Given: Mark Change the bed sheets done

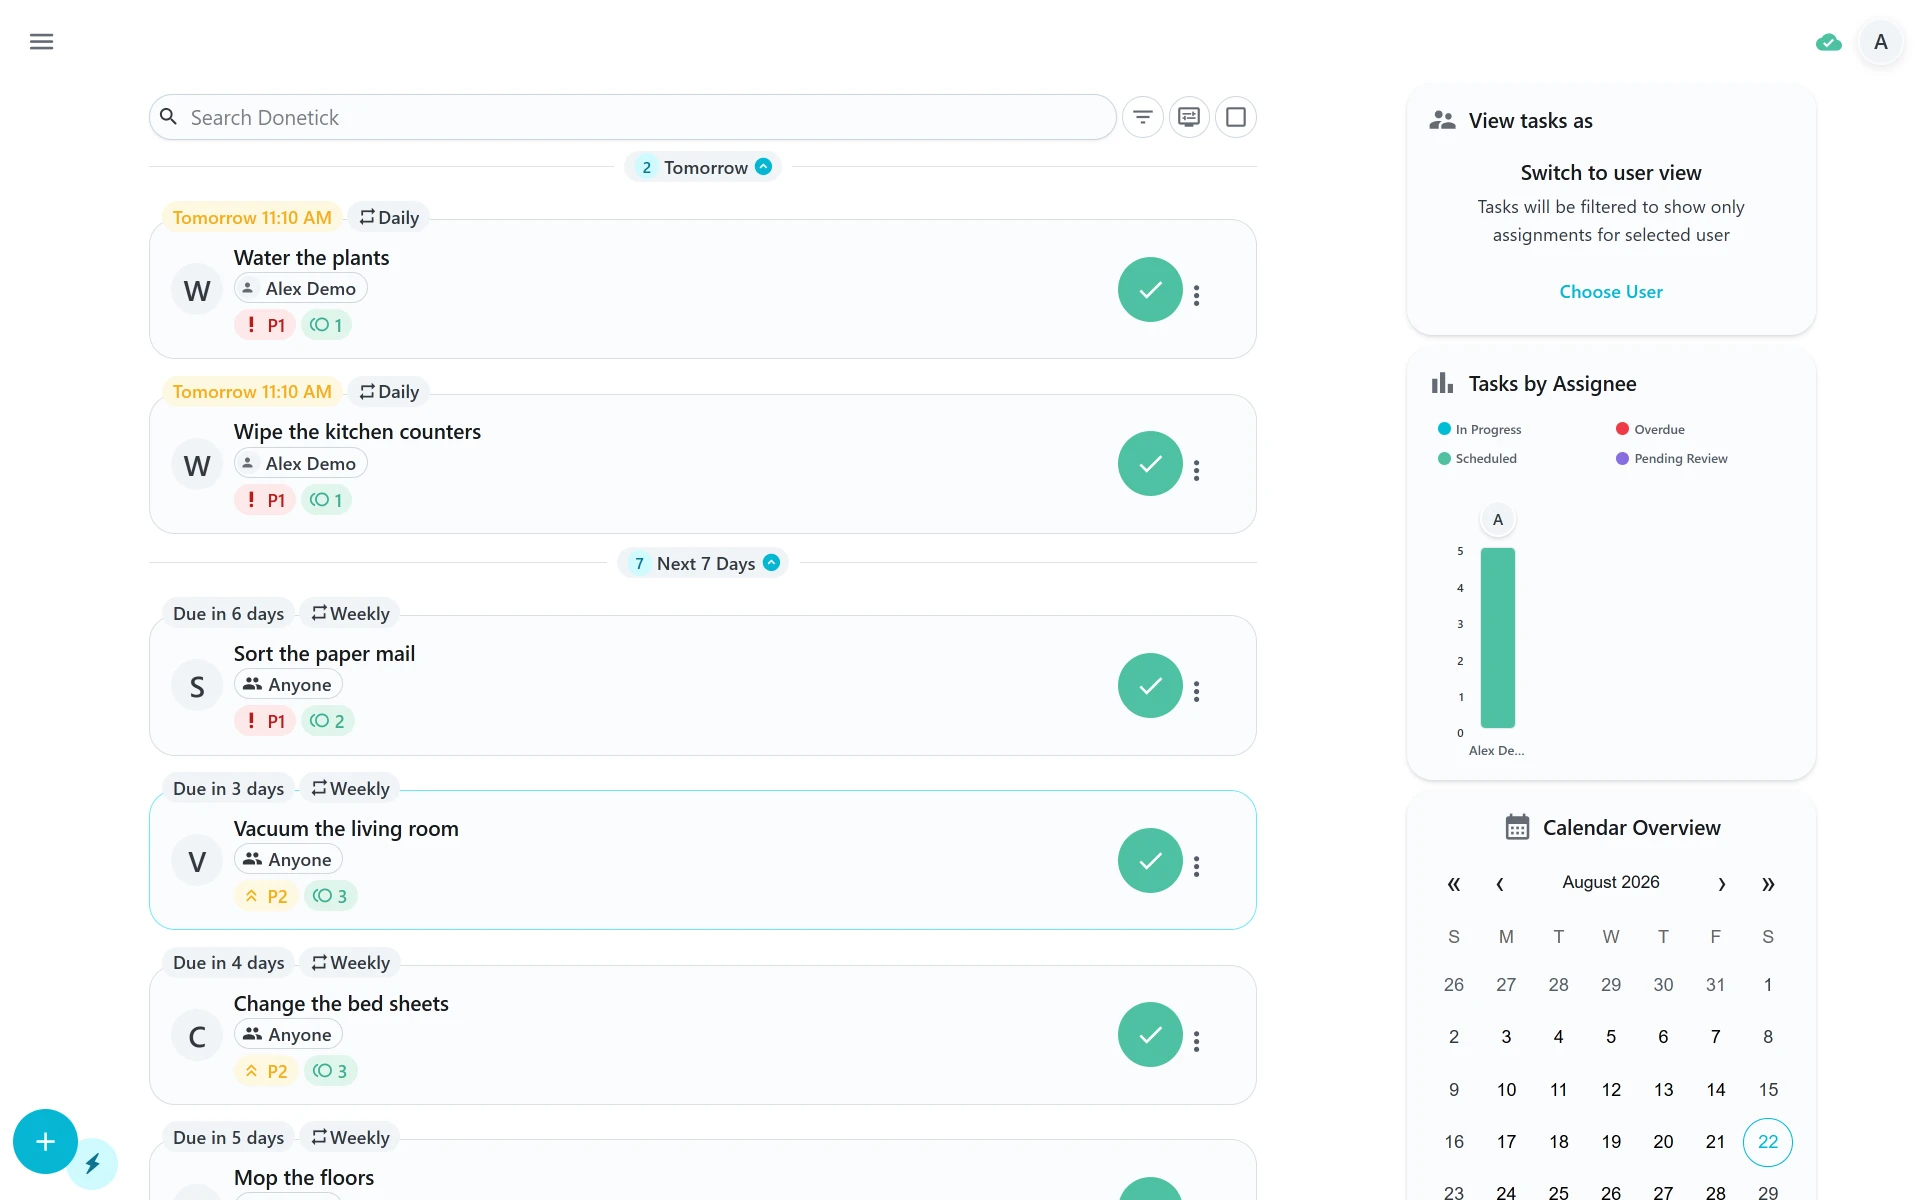Looking at the screenshot, I should click(x=1150, y=1035).
